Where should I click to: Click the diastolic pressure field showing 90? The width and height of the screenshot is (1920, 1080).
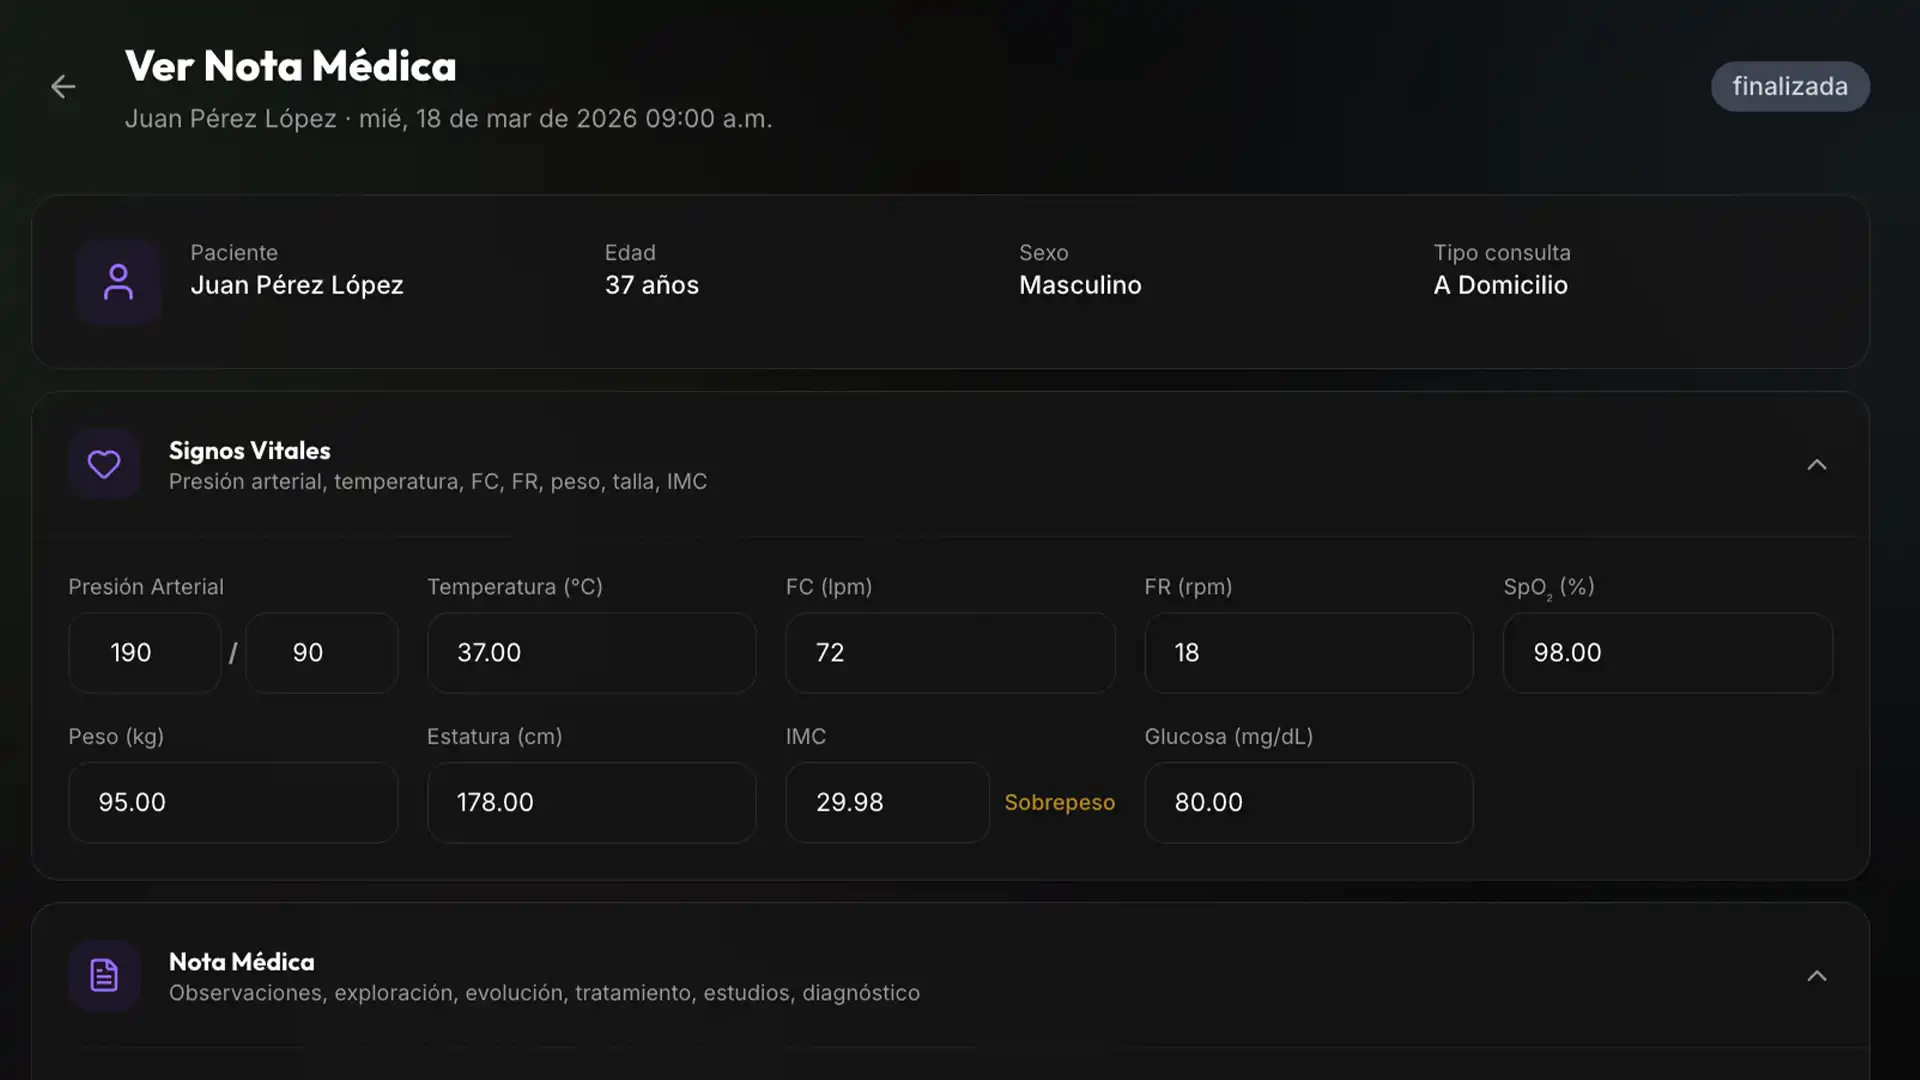tap(321, 653)
